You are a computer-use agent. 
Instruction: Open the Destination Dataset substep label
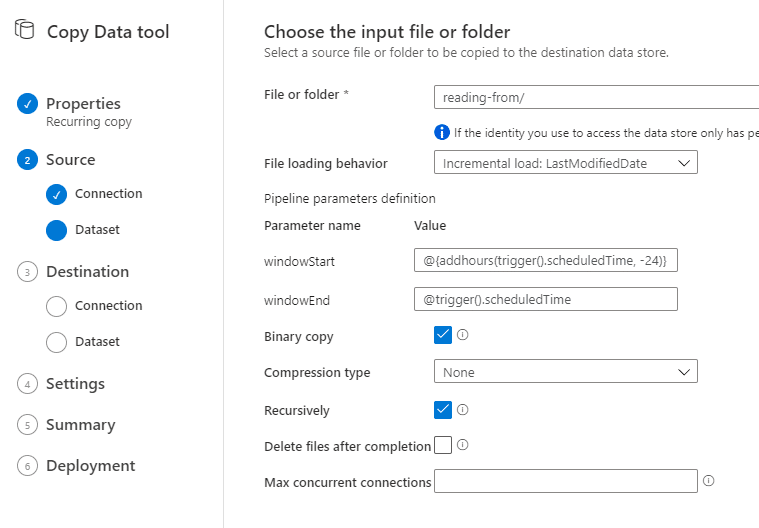point(97,342)
